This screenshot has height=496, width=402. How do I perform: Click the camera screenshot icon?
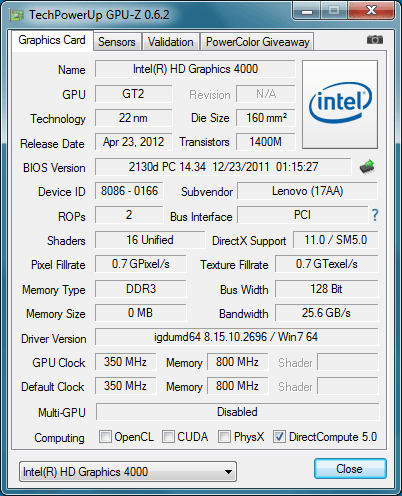tap(375, 40)
